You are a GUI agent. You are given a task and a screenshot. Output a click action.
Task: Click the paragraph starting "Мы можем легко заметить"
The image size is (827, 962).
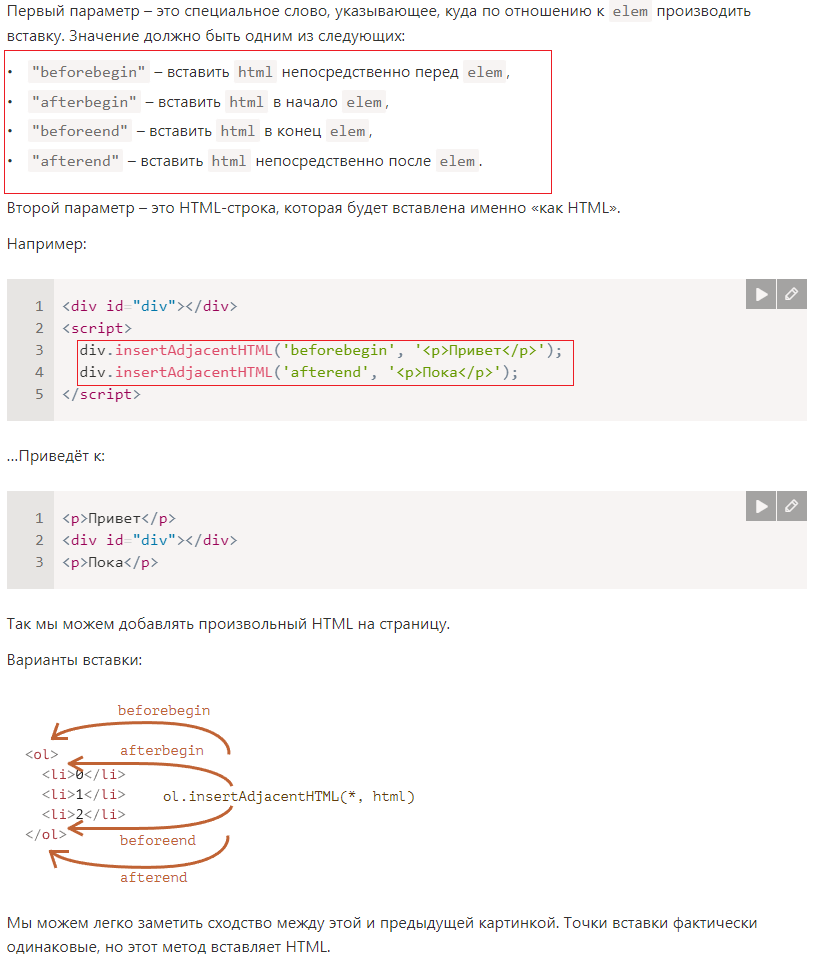[x=382, y=934]
